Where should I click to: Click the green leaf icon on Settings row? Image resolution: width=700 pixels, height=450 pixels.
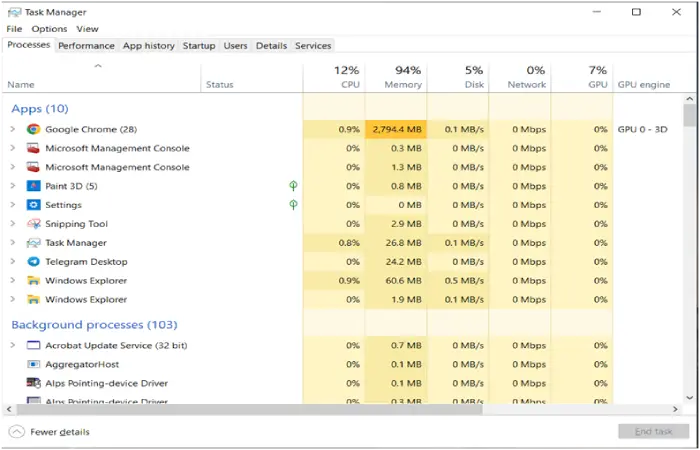coord(293,204)
